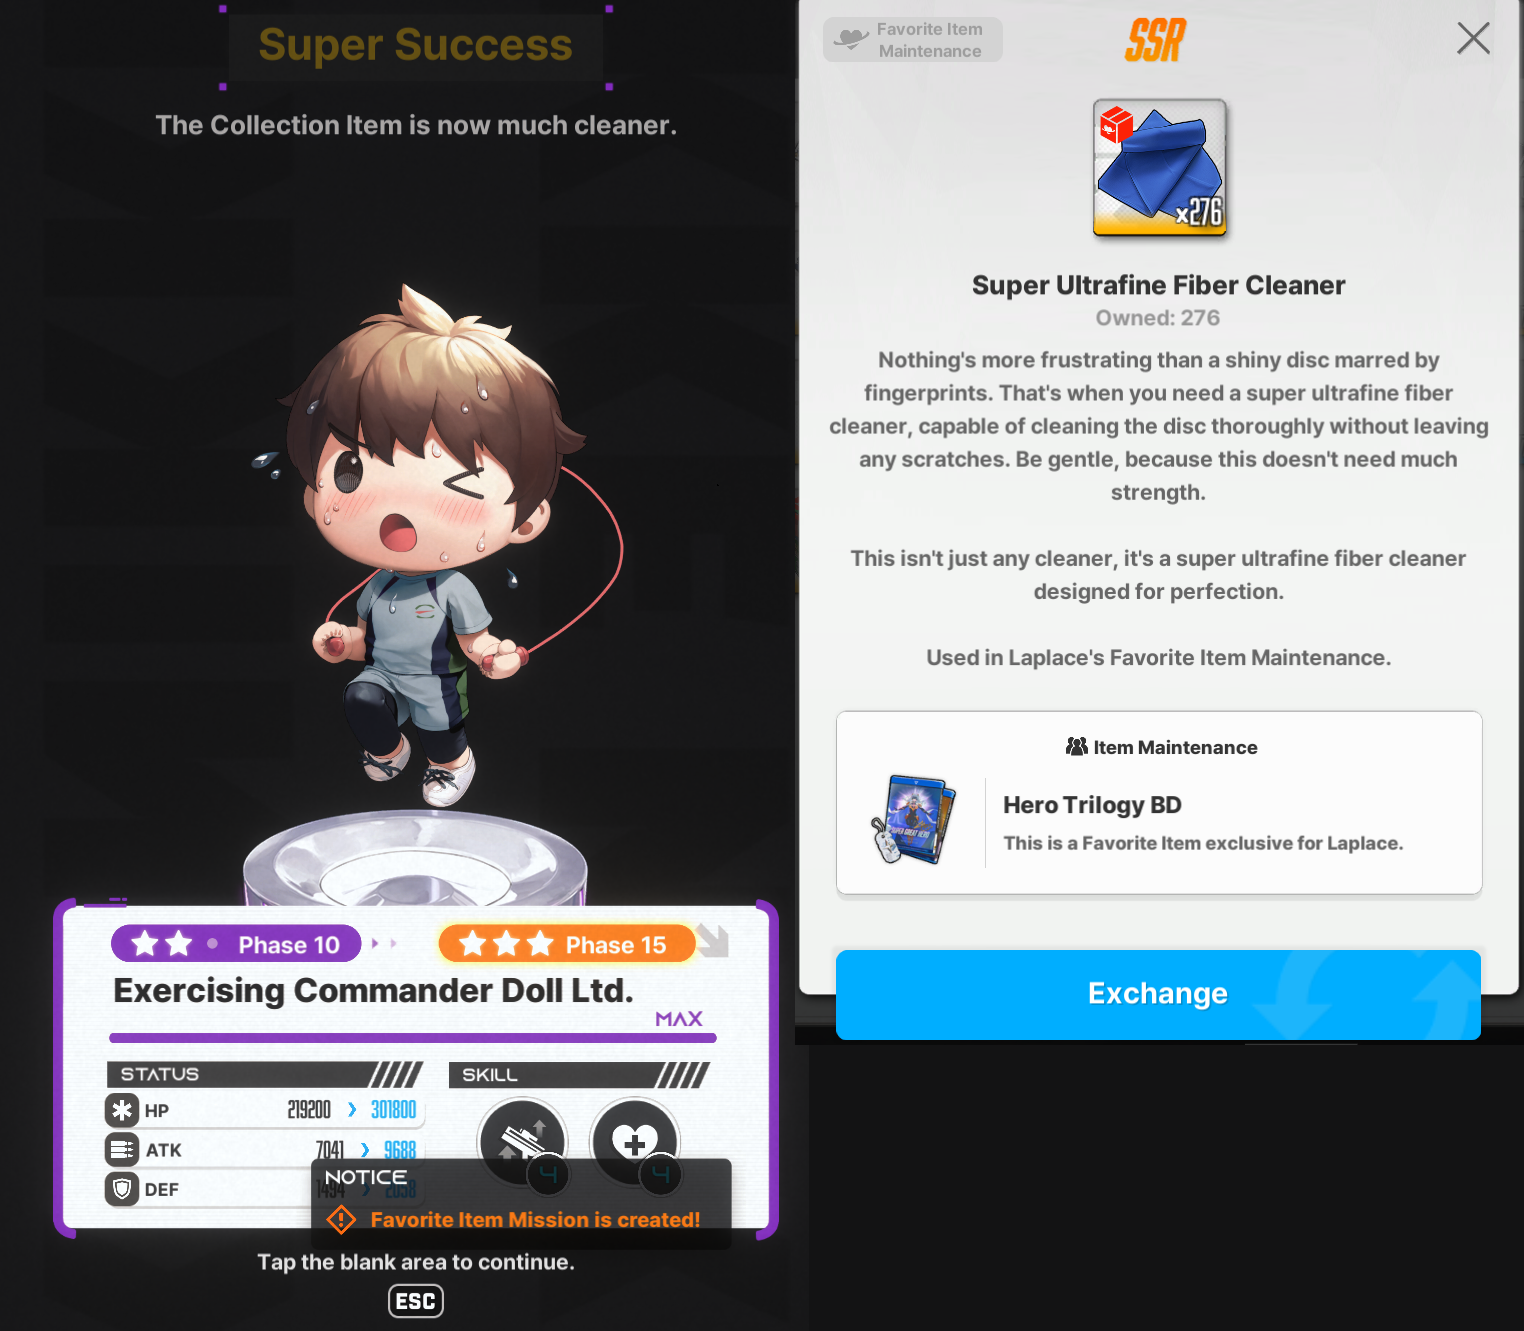The image size is (1524, 1331).
Task: Click the ATK status icon
Action: 122,1149
